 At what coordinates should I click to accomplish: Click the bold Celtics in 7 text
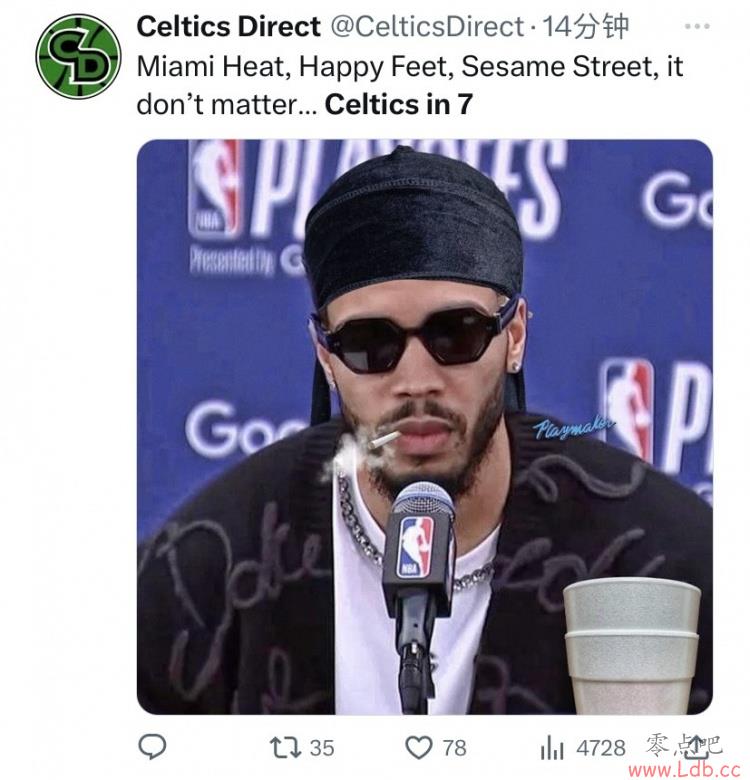(398, 104)
